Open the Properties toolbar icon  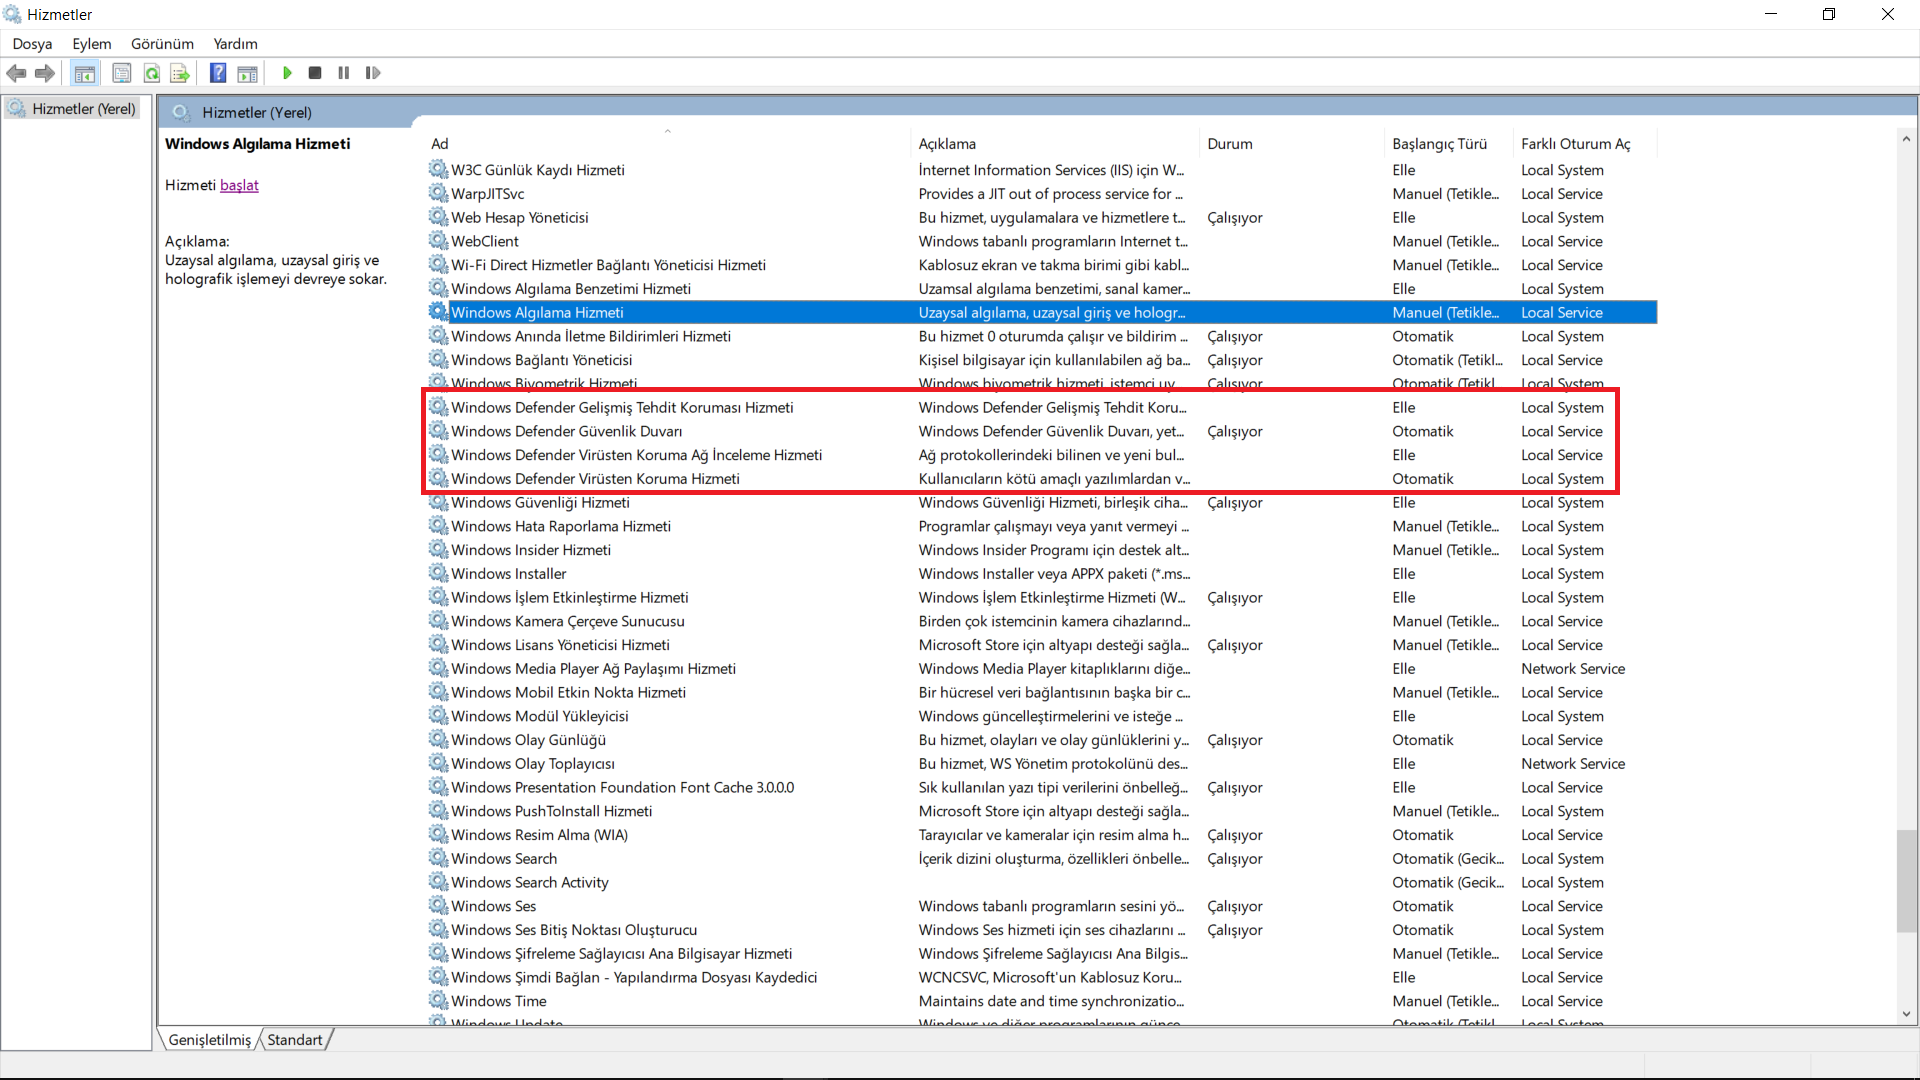122,73
